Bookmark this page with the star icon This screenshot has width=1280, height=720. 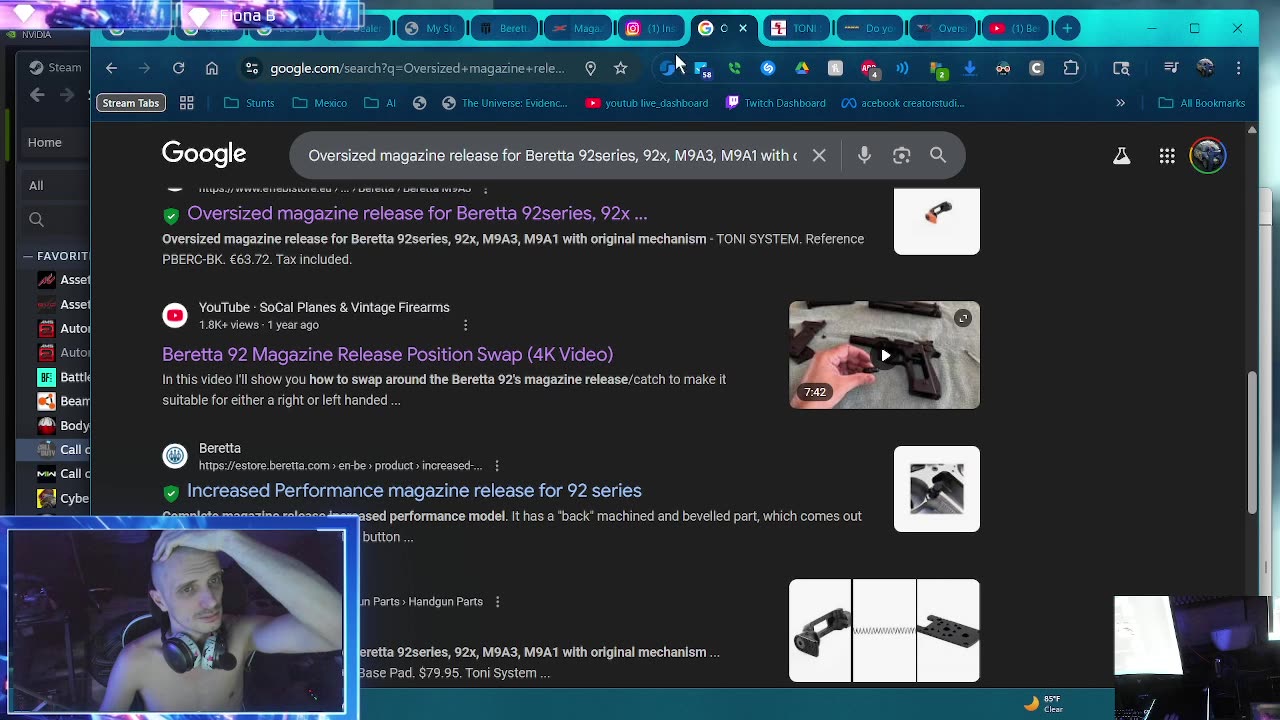tap(621, 68)
